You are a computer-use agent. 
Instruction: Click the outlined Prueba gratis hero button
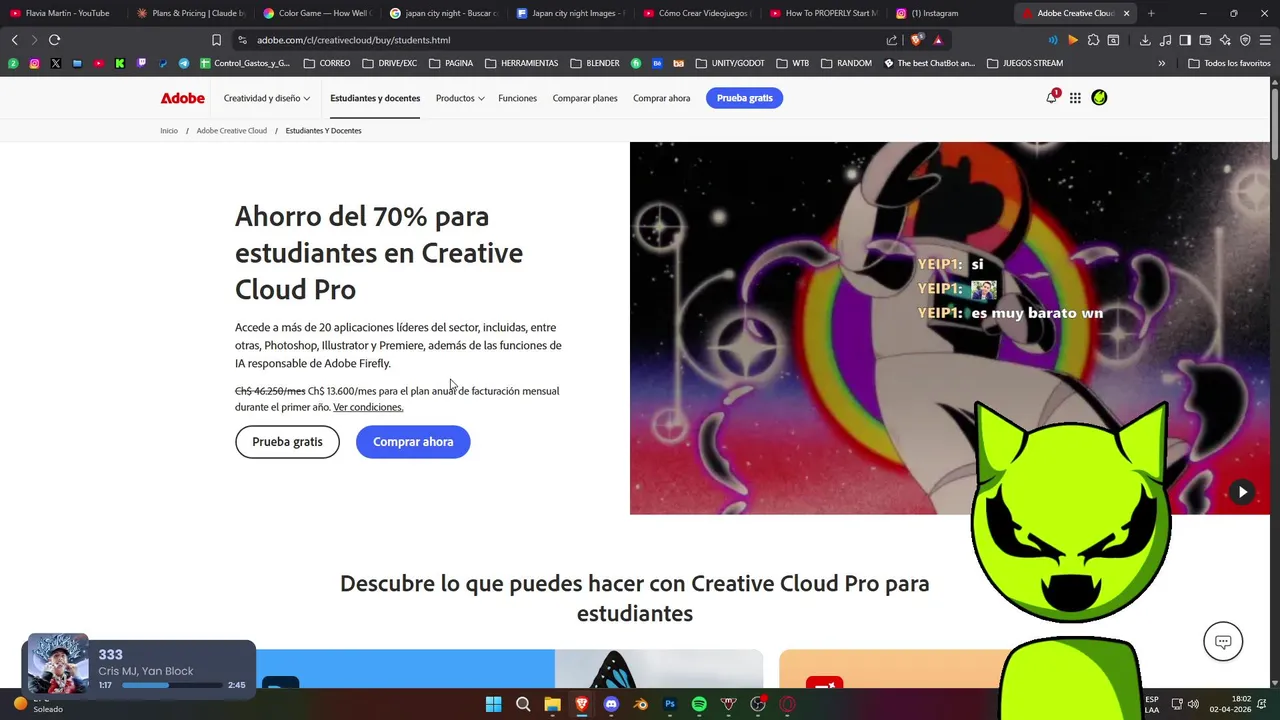(287, 442)
